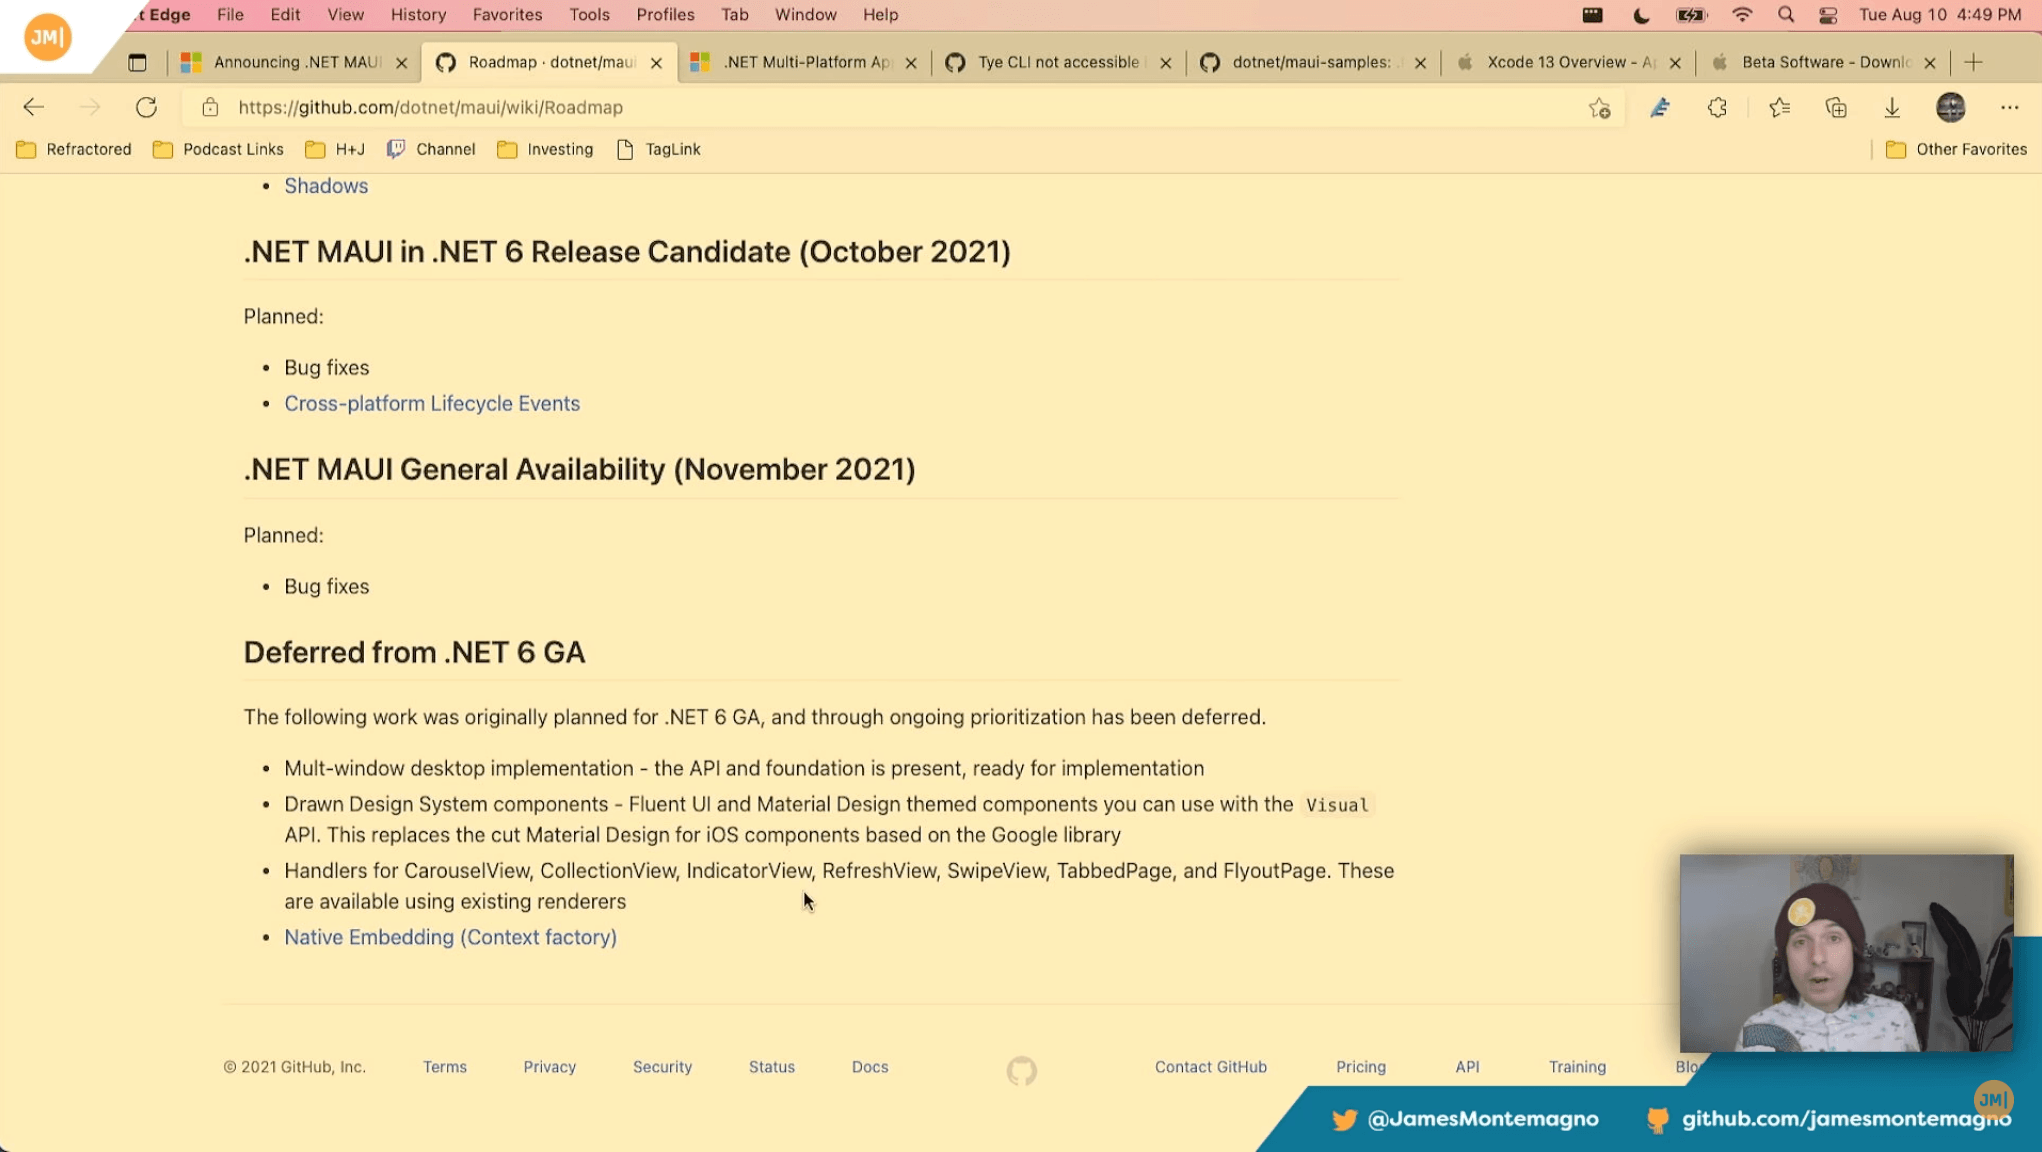2042x1152 pixels.
Task: Close the Roadmap dotnet/maui tab
Action: [x=656, y=63]
